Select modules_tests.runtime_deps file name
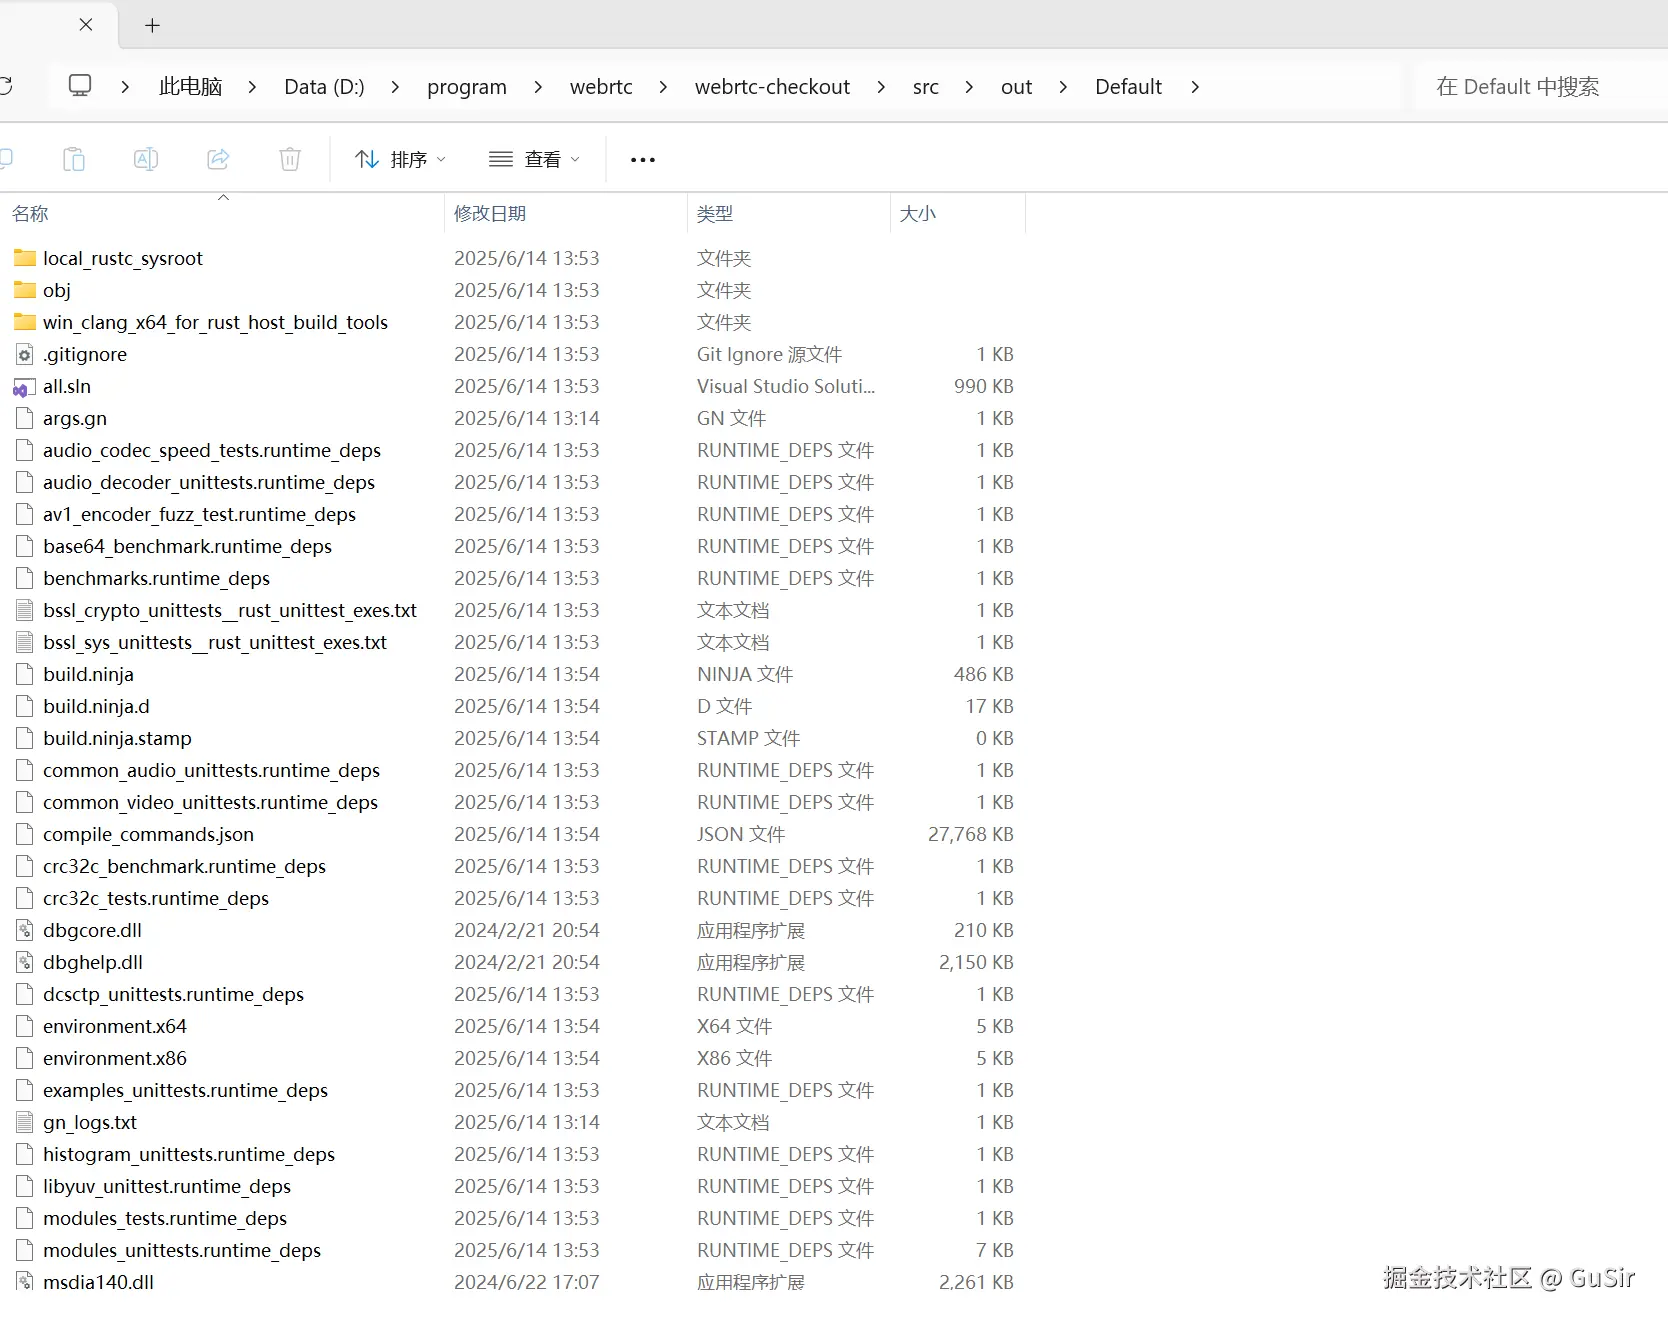Image resolution: width=1668 pixels, height=1325 pixels. click(x=165, y=1218)
